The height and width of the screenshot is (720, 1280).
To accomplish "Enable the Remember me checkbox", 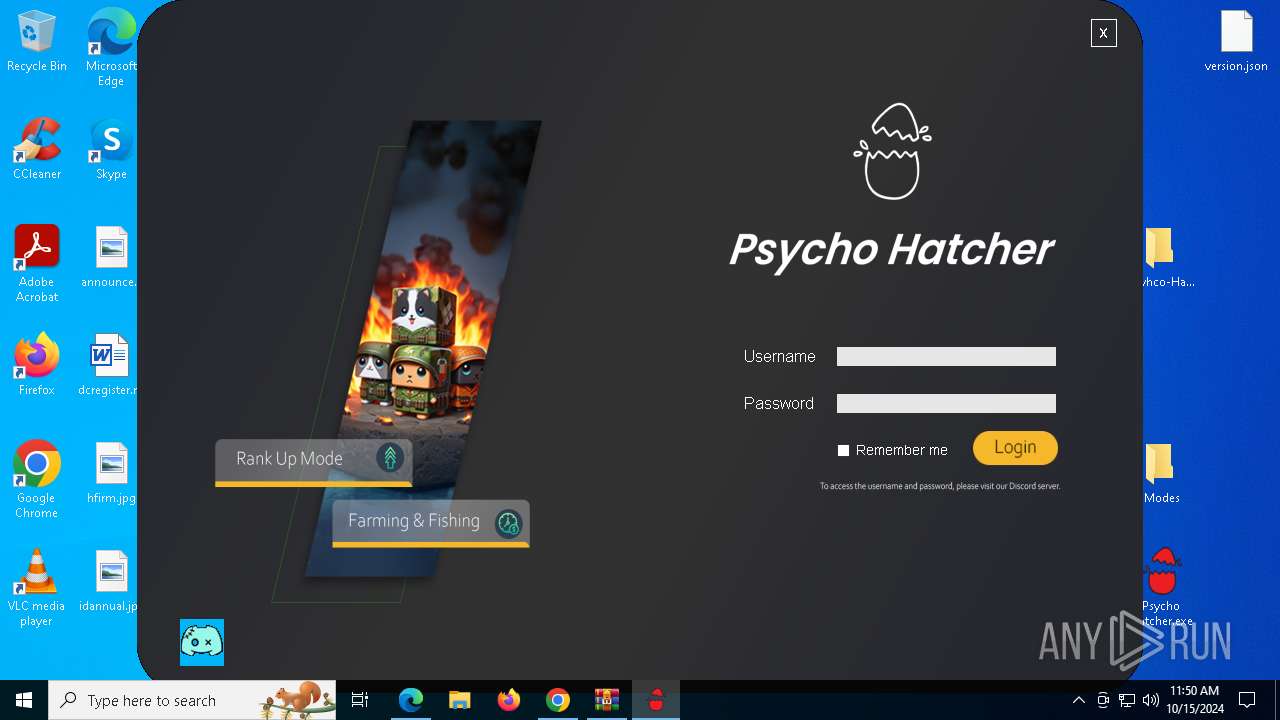I will click(x=843, y=451).
